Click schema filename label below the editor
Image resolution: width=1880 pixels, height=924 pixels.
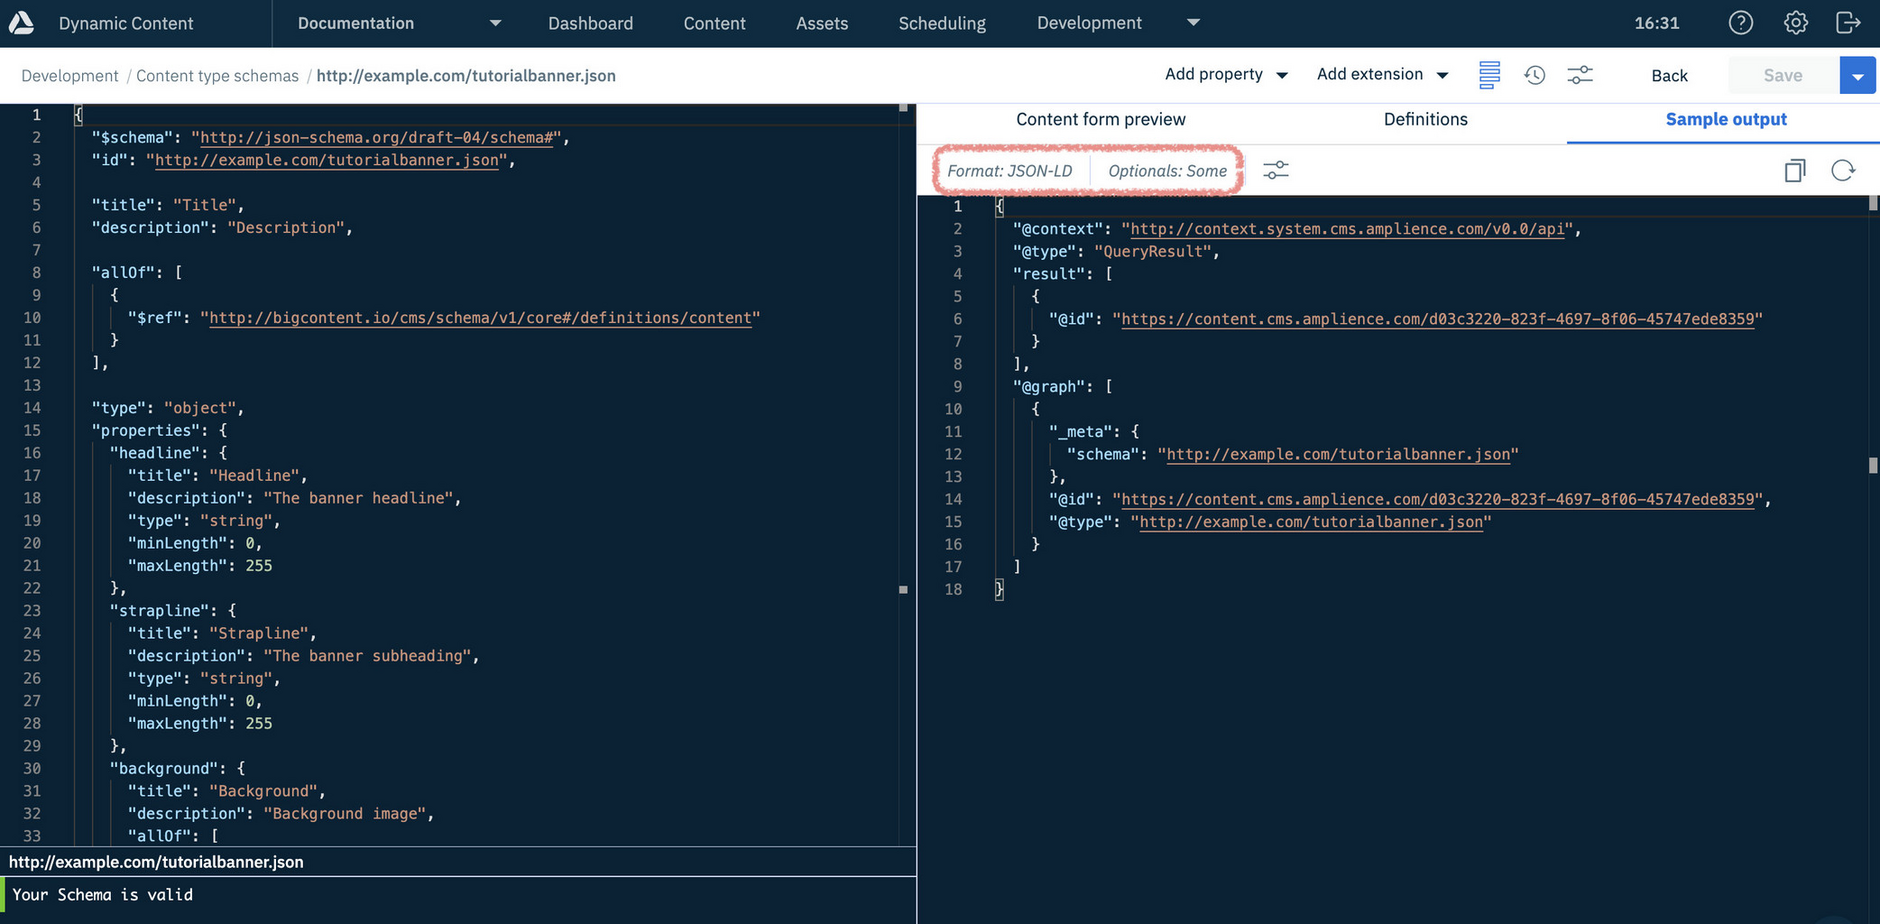point(156,862)
